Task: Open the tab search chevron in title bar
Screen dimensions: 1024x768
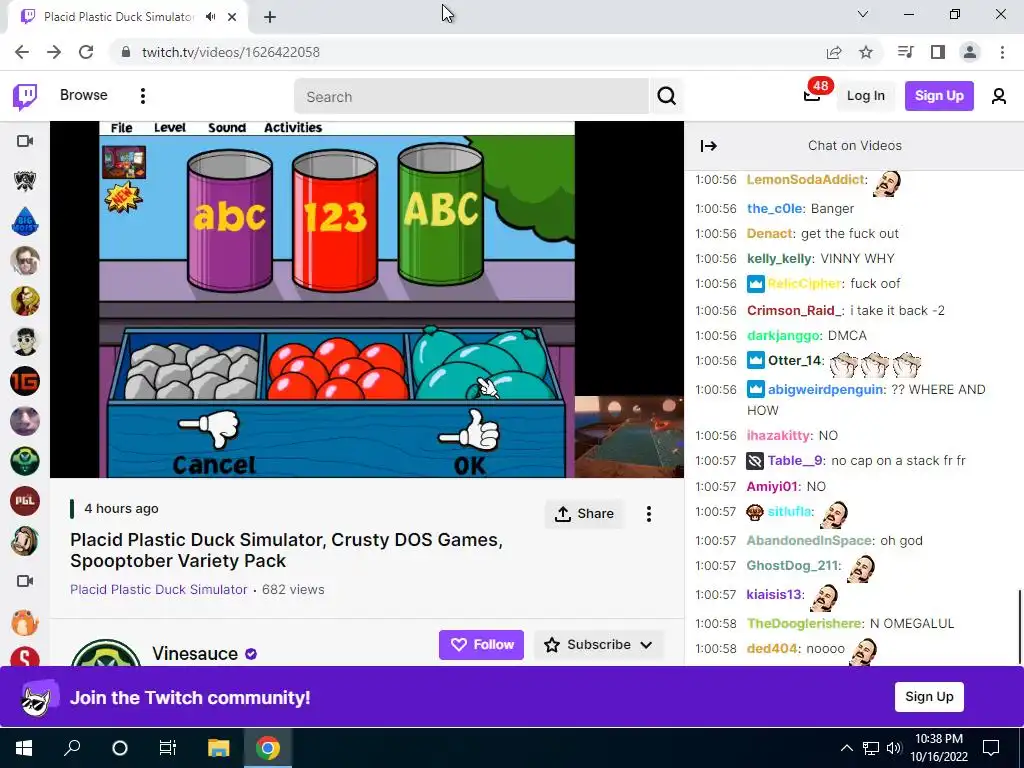Action: point(863,14)
